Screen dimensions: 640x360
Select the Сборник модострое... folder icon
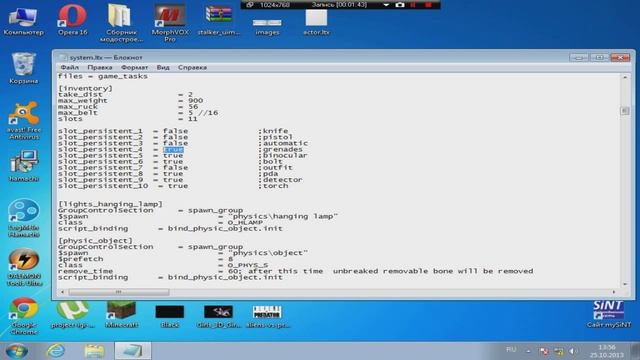click(121, 23)
